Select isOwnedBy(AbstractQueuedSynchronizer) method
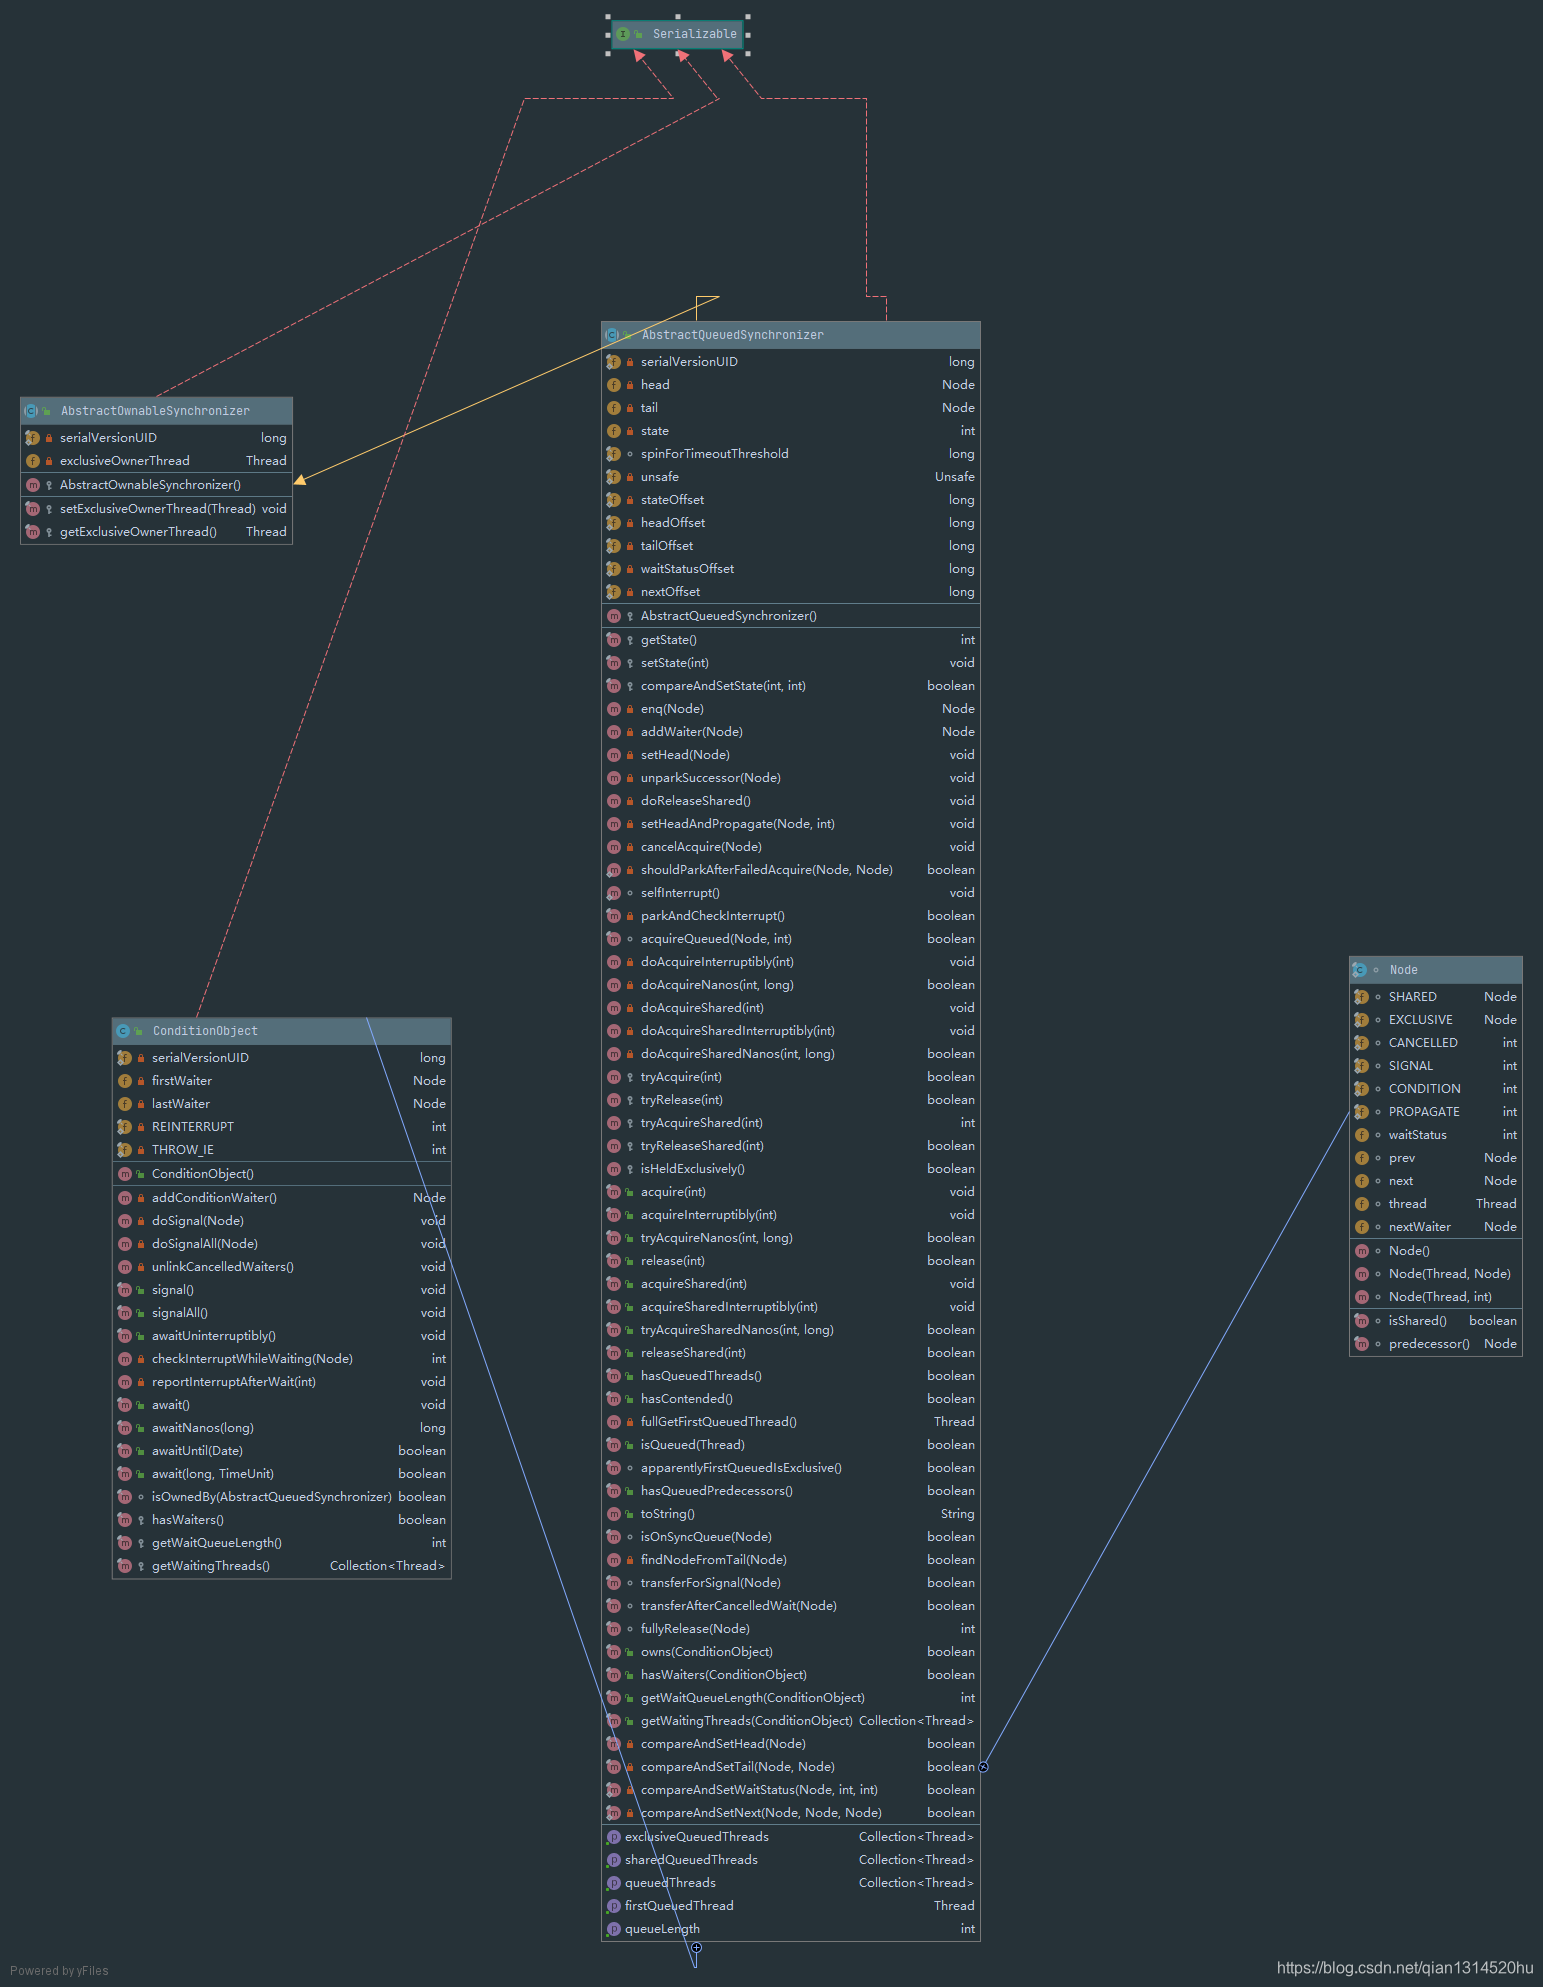This screenshot has height=1987, width=1543. tap(281, 1497)
